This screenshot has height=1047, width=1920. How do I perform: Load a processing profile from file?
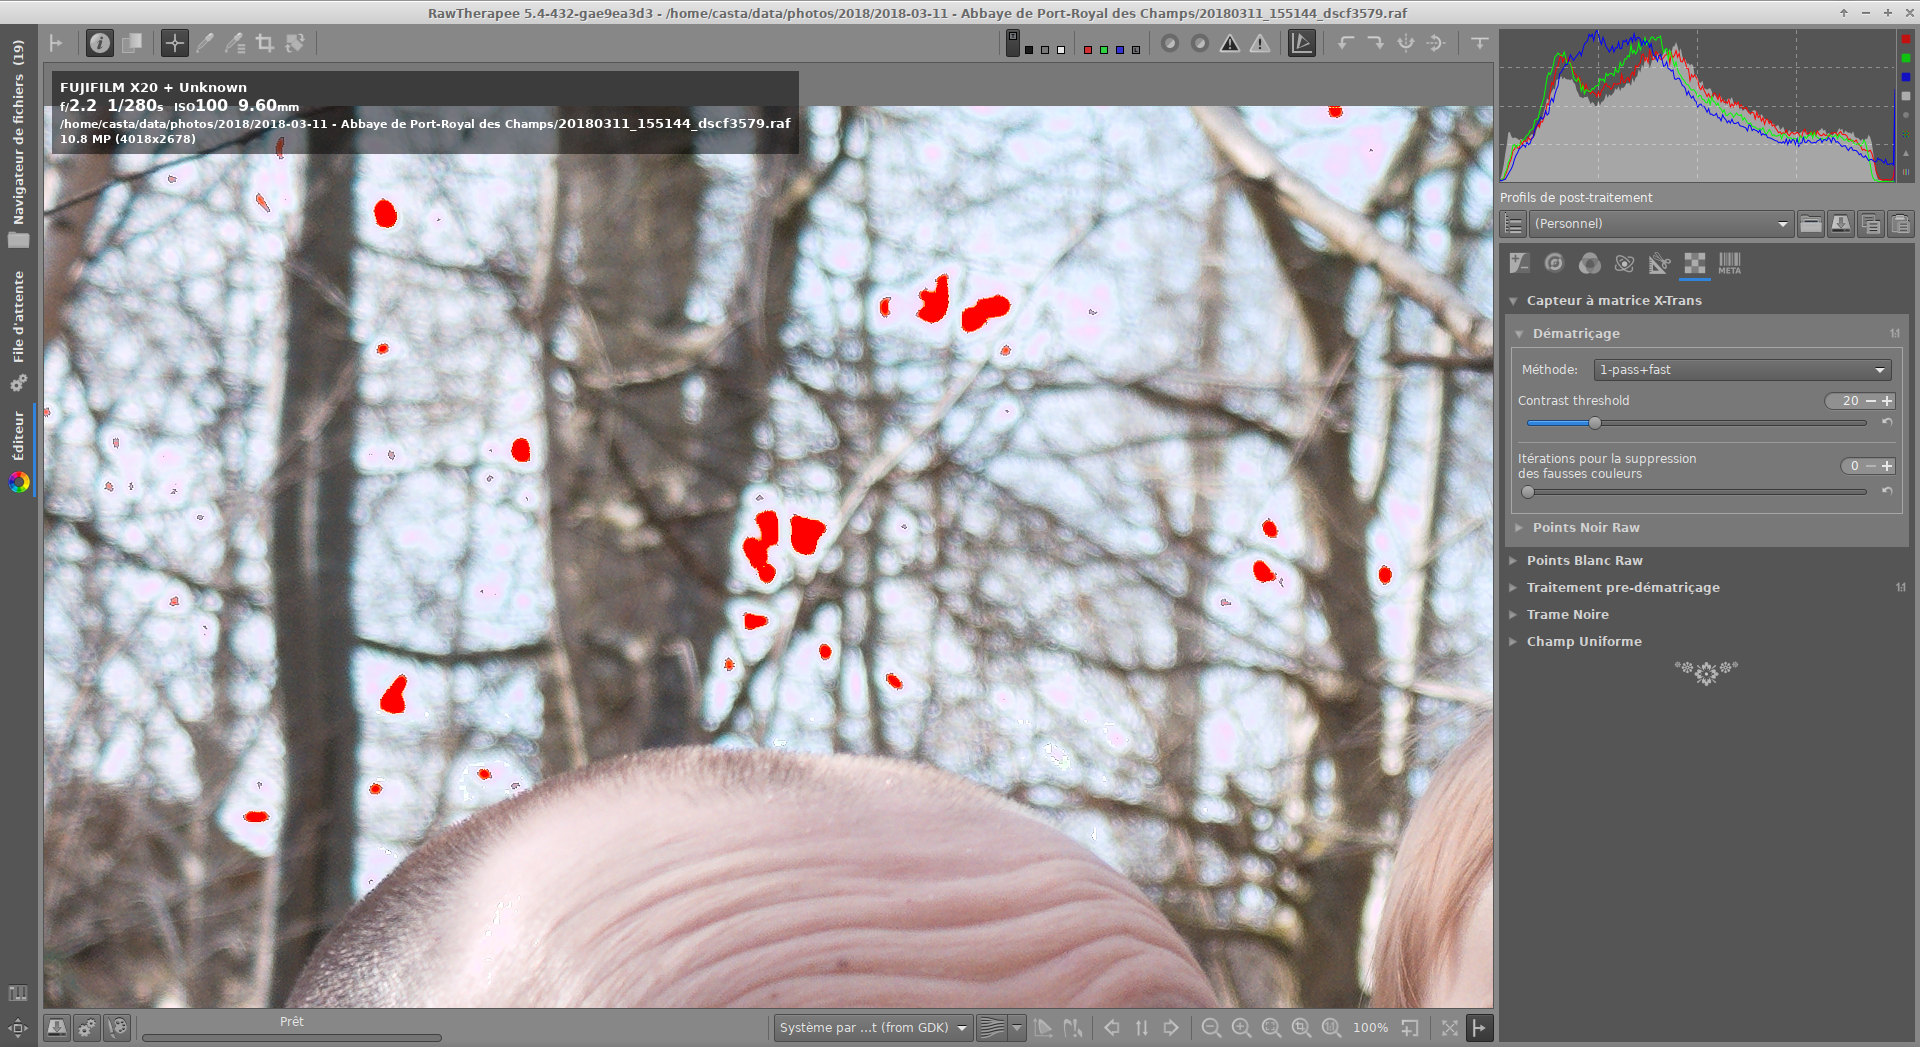pos(1811,224)
